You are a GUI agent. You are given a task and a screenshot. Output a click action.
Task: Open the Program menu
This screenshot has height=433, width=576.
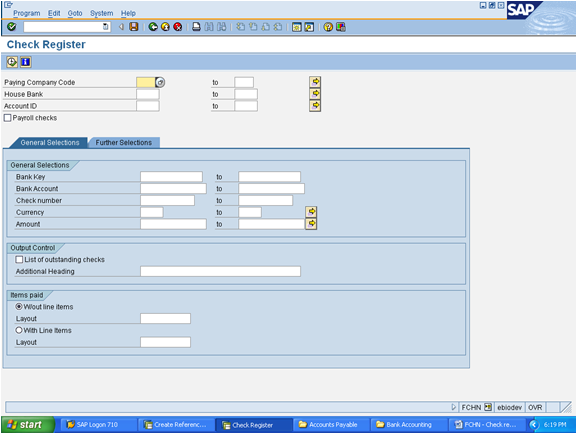pos(26,13)
